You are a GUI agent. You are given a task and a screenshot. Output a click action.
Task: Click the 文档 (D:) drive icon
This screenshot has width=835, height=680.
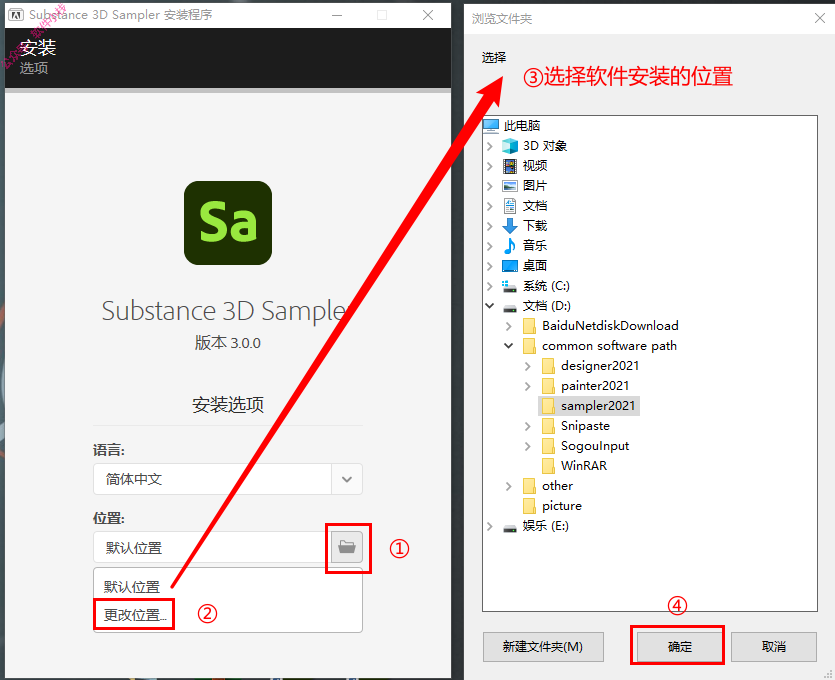point(510,307)
